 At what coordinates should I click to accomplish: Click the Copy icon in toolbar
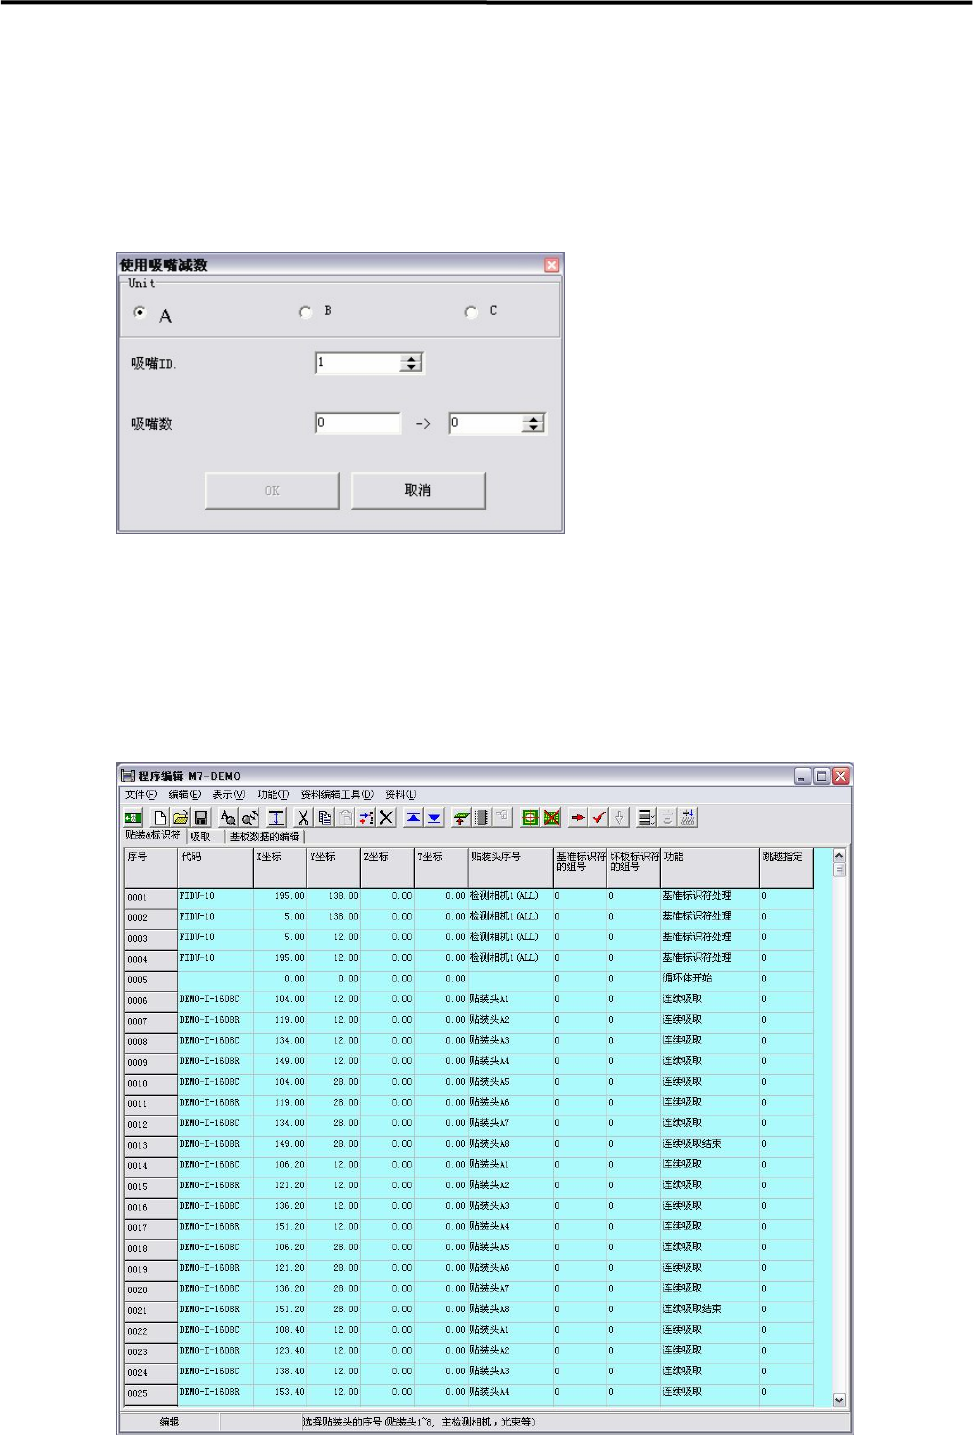(324, 817)
